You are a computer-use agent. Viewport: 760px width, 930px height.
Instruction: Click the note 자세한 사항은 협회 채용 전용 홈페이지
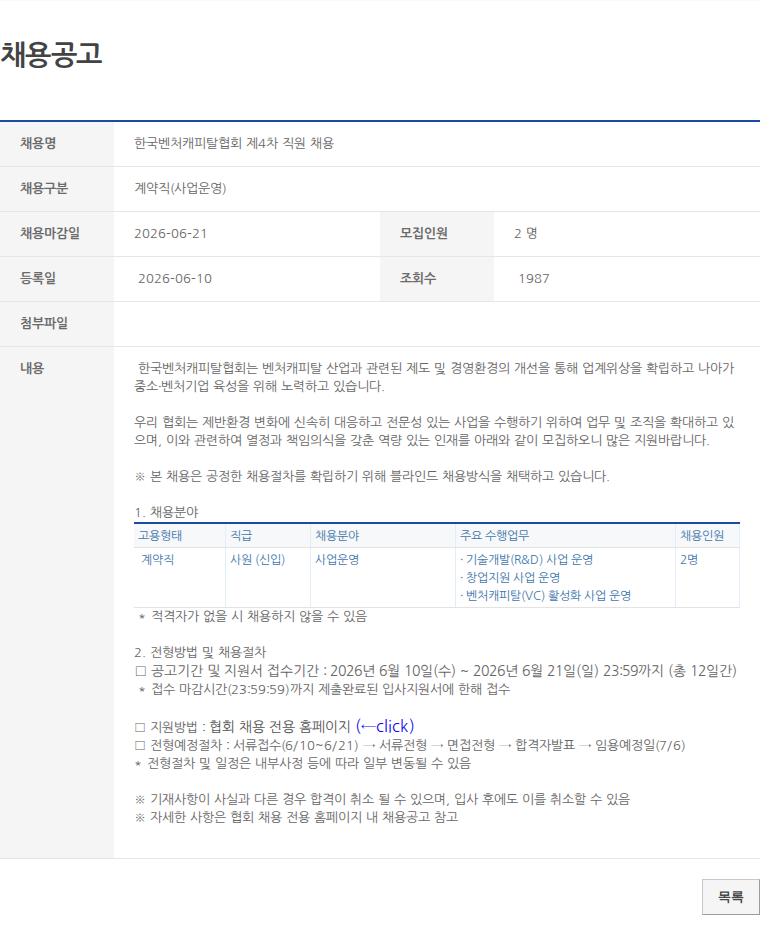297,817
